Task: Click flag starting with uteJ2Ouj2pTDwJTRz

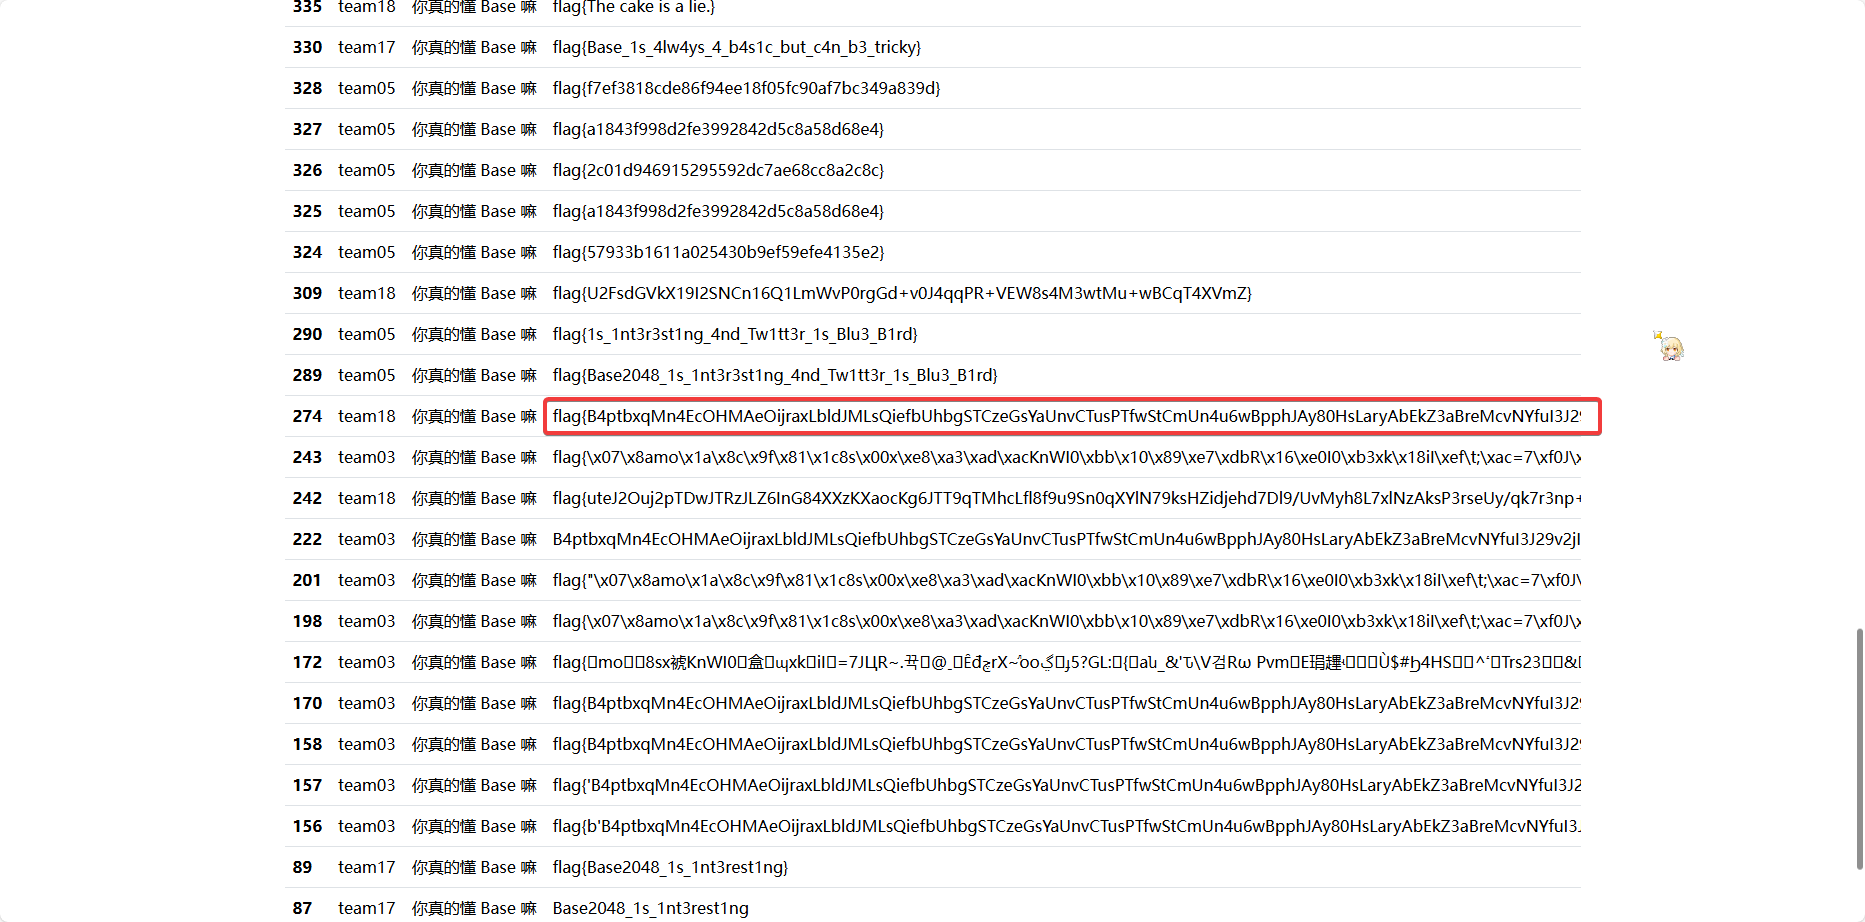Action: click(x=1066, y=498)
